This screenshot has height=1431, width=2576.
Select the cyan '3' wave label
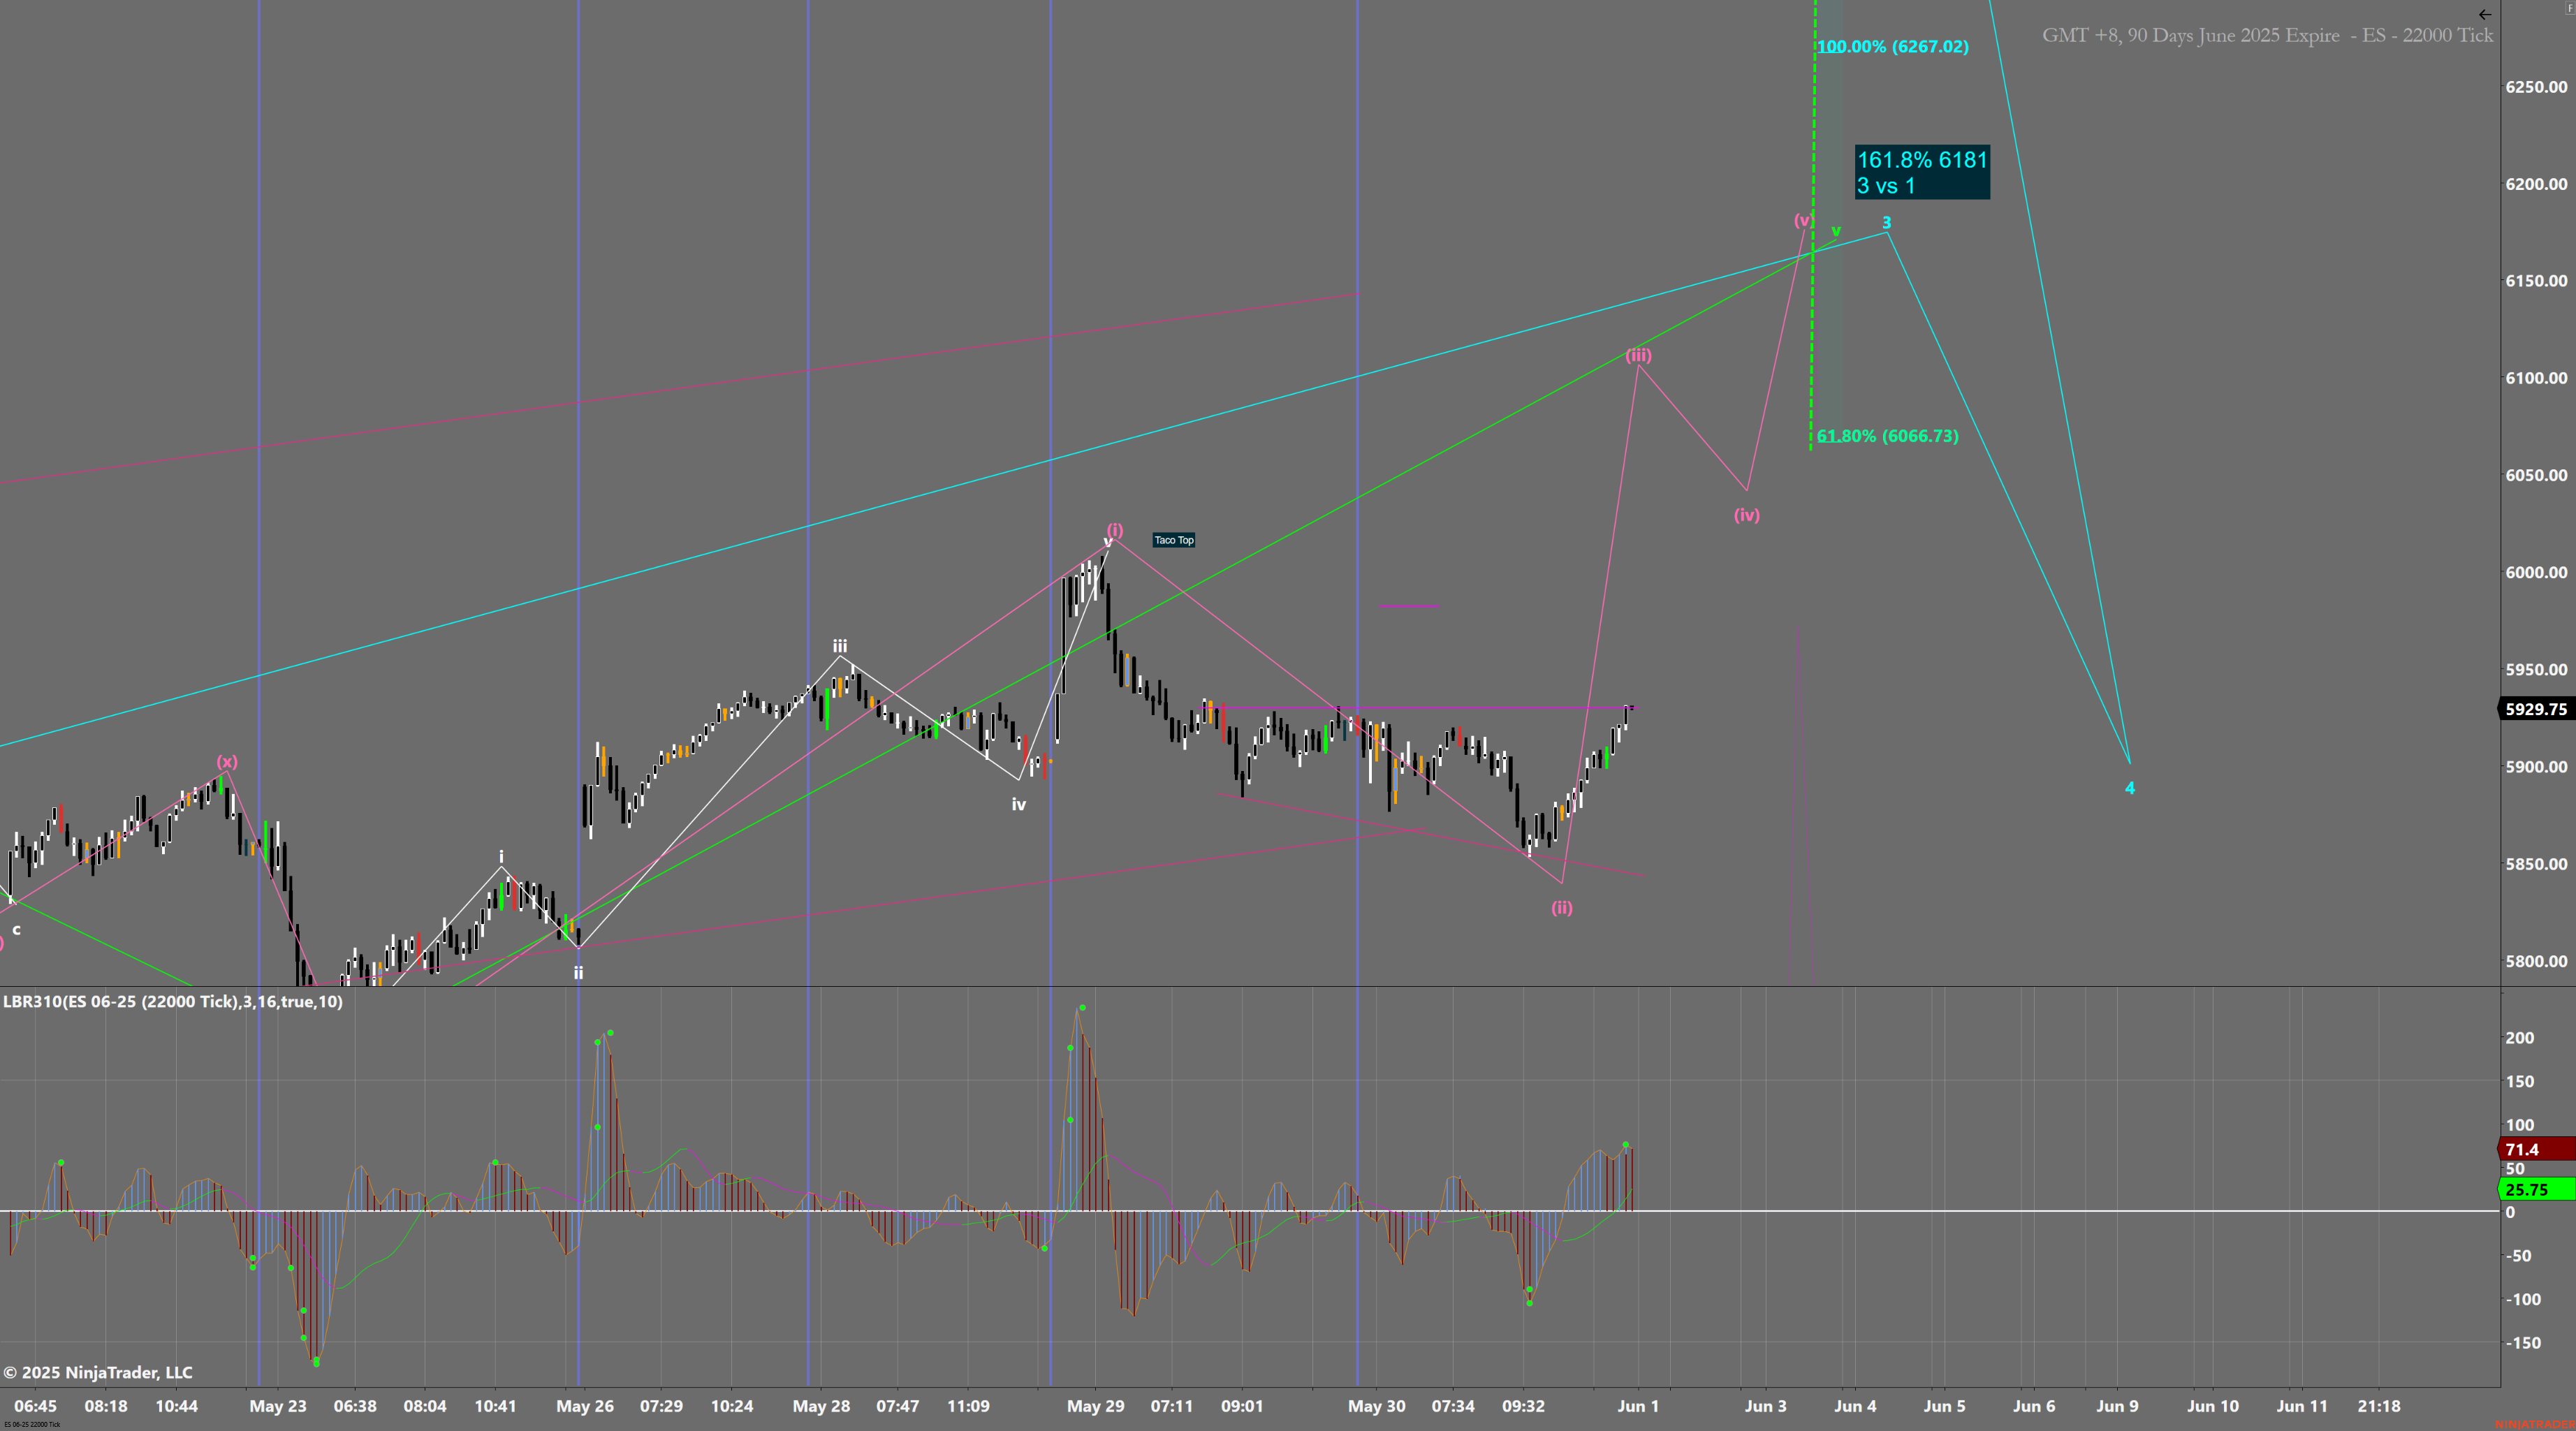coord(1887,222)
